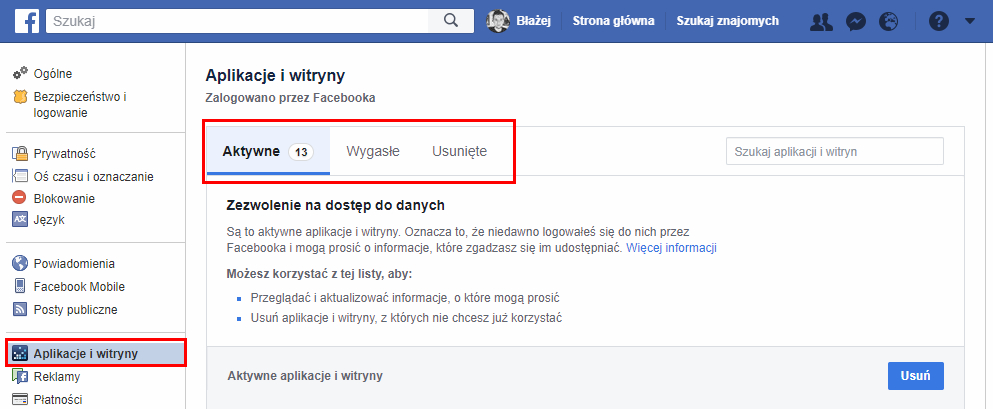Click Szukaj aplikacji i witryn field
993x409 pixels.
(x=835, y=152)
